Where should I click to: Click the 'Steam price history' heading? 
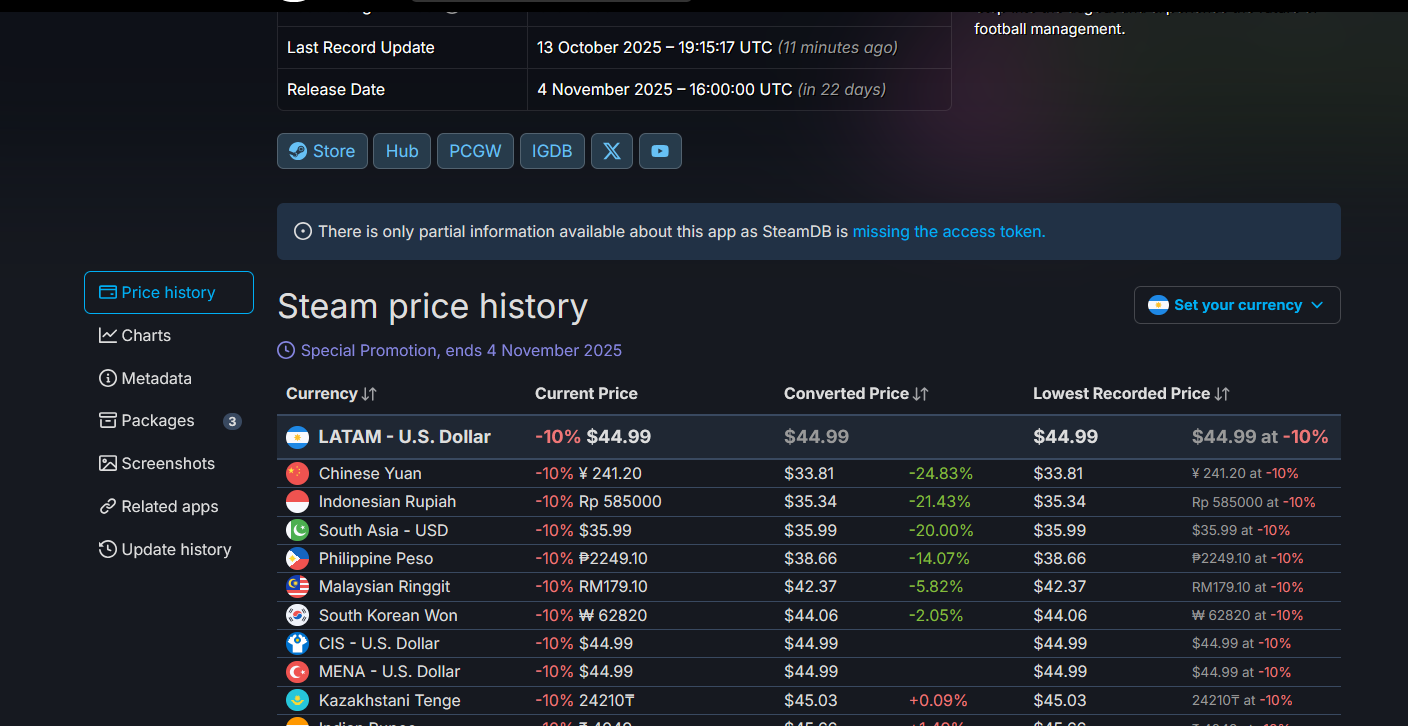(x=432, y=306)
